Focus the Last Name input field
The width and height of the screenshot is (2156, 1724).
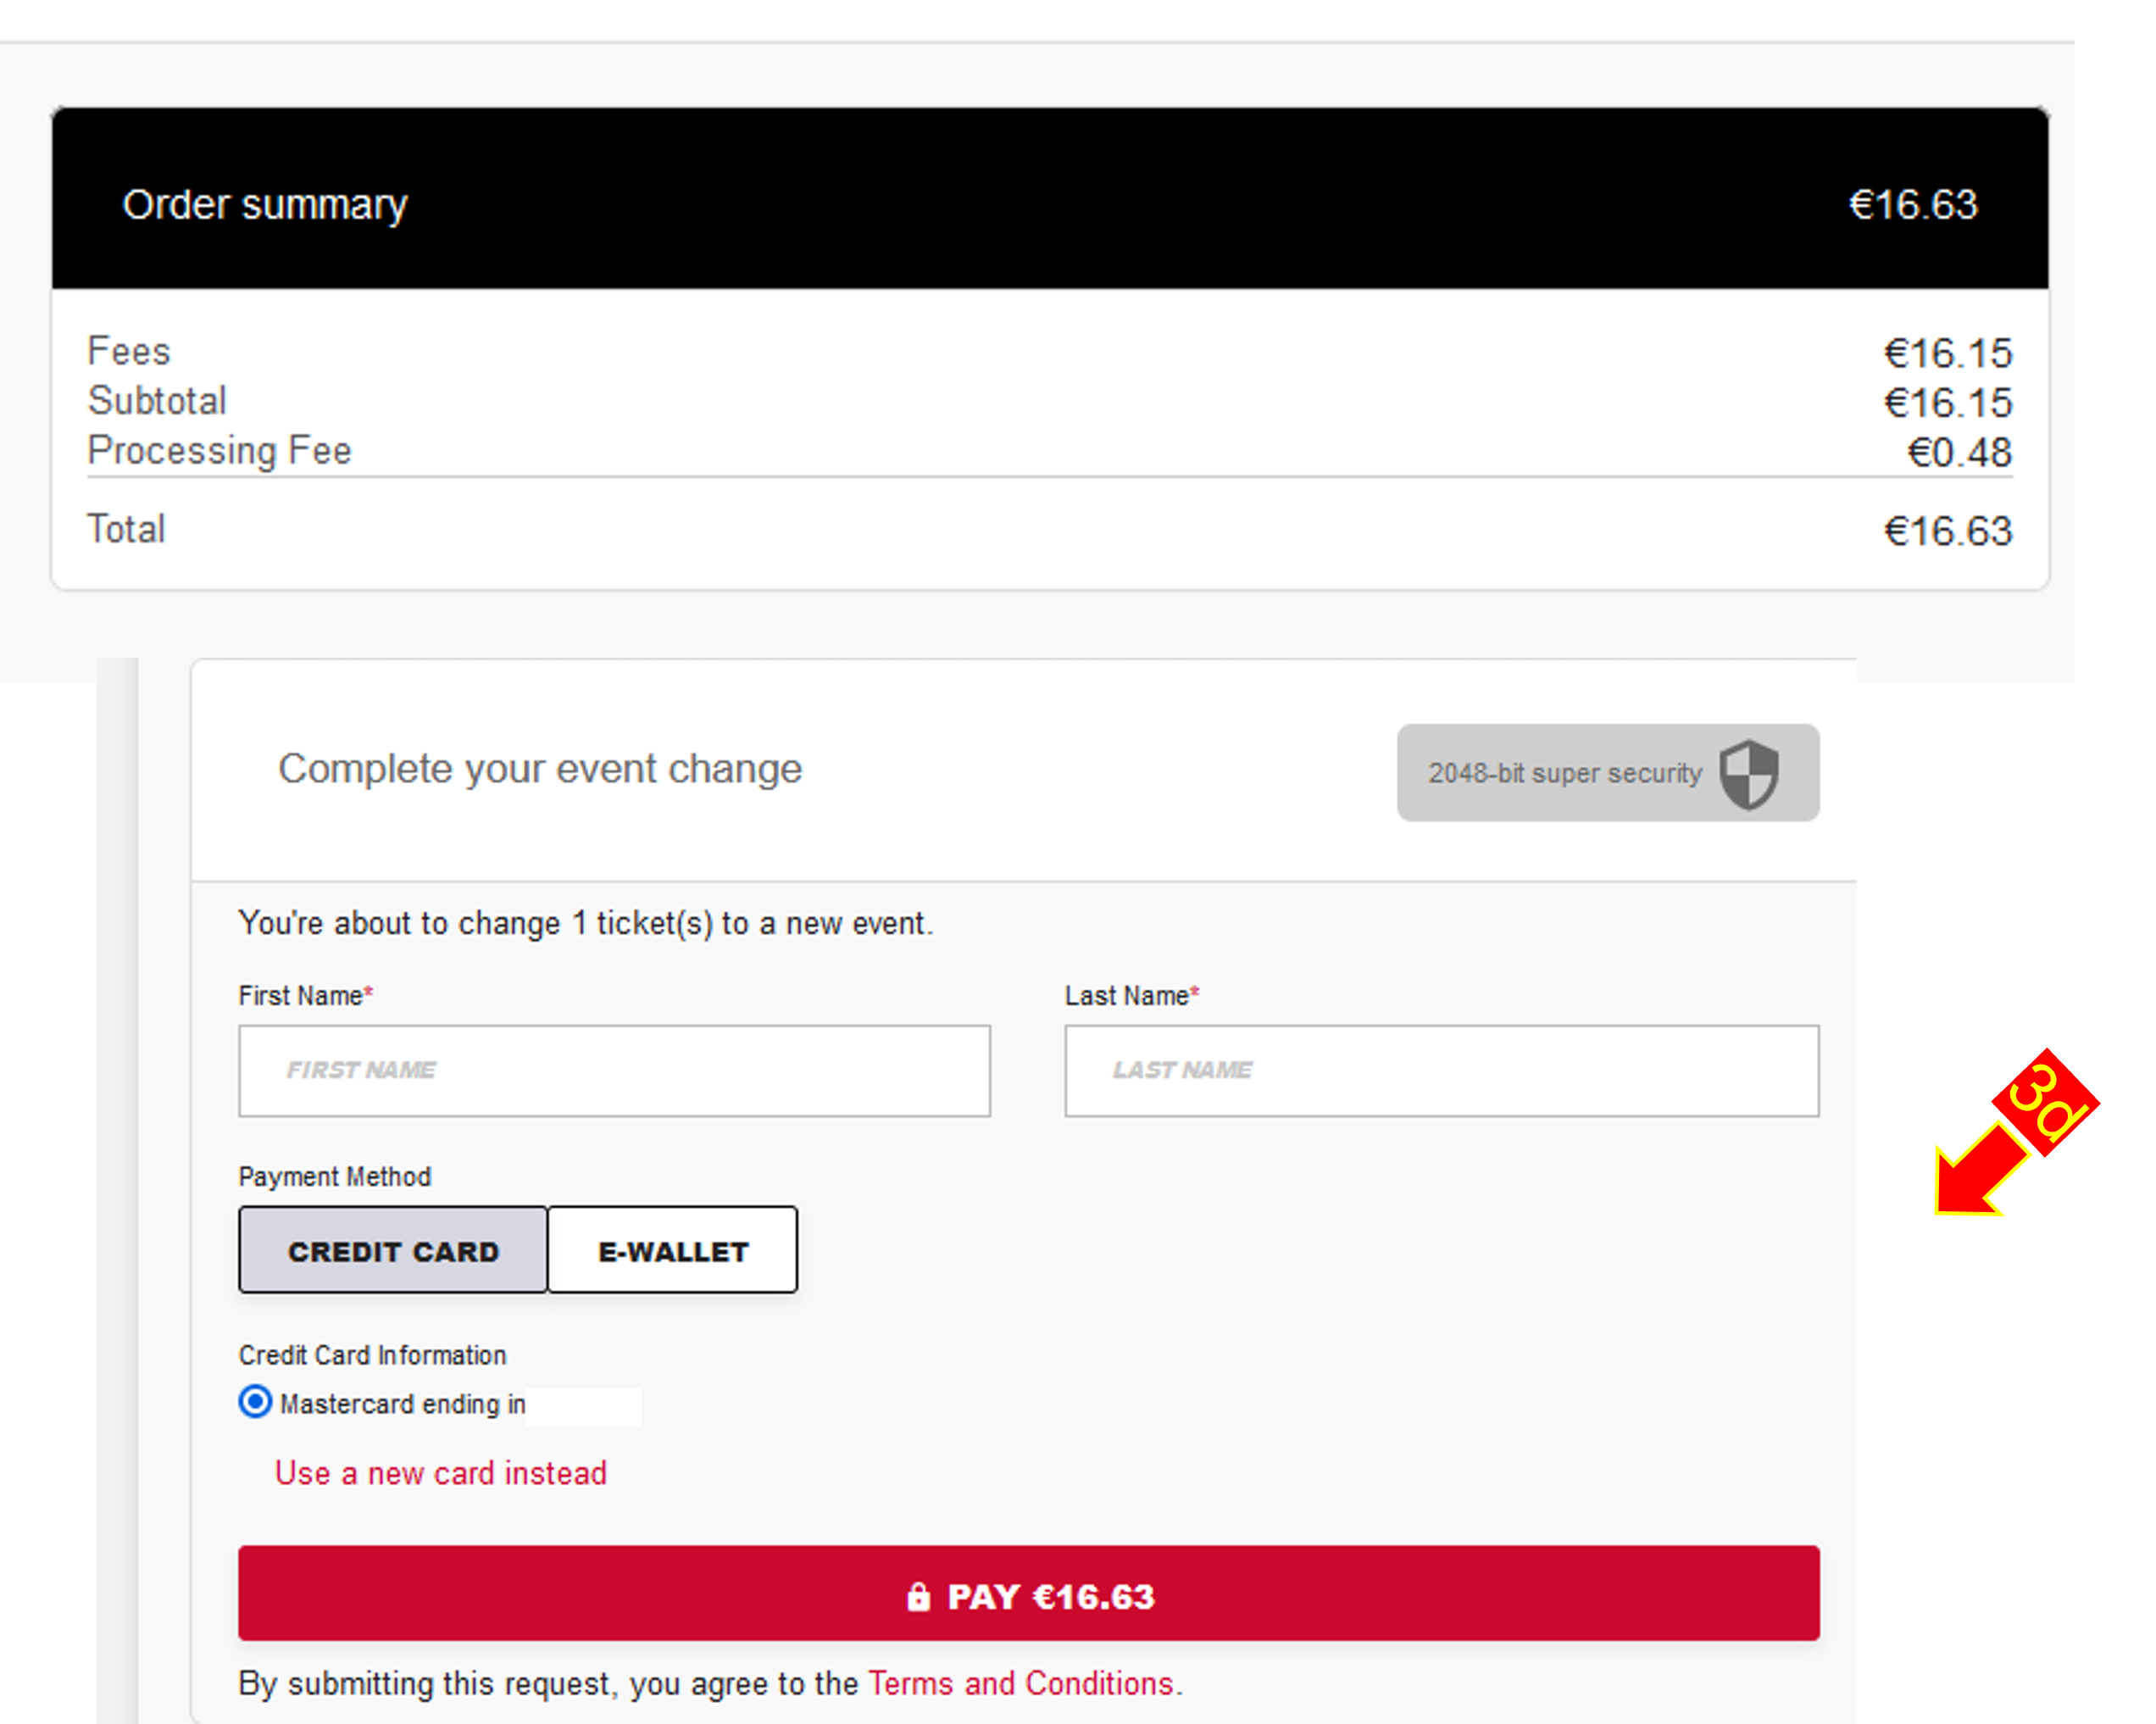pyautogui.click(x=1441, y=1071)
